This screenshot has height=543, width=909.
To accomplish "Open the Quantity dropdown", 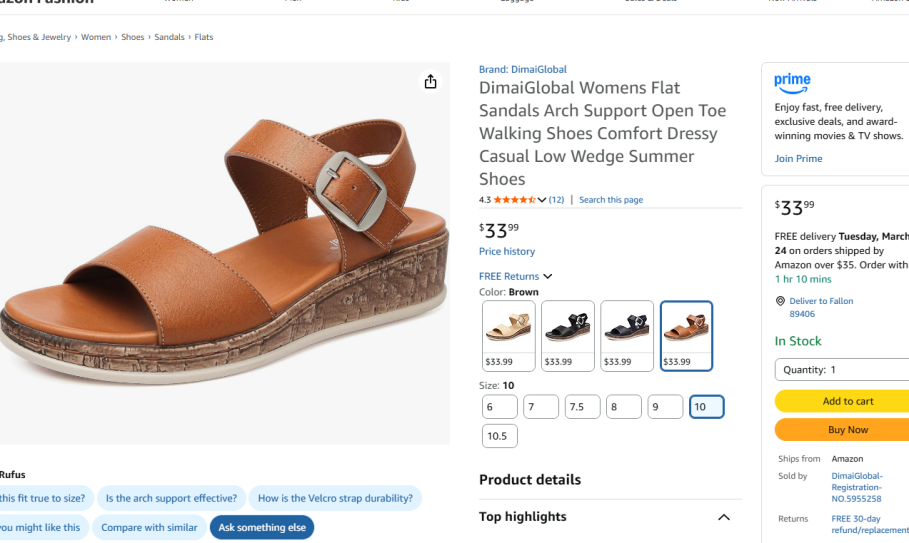I will coord(841,370).
